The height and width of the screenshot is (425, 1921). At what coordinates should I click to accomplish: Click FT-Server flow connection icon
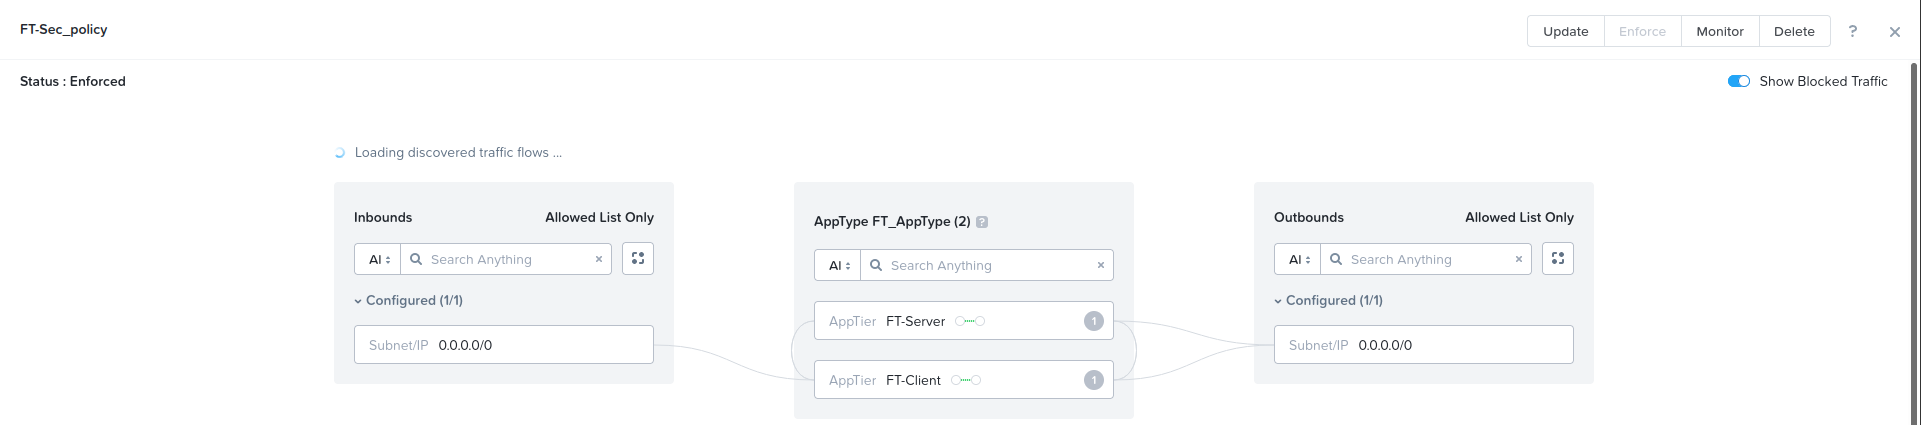coord(970,321)
